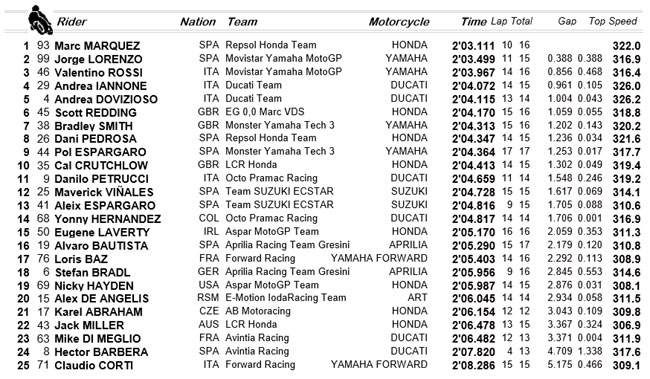The height and width of the screenshot is (379, 650).
Task: Click the Top Speed column header
Action: click(x=613, y=21)
